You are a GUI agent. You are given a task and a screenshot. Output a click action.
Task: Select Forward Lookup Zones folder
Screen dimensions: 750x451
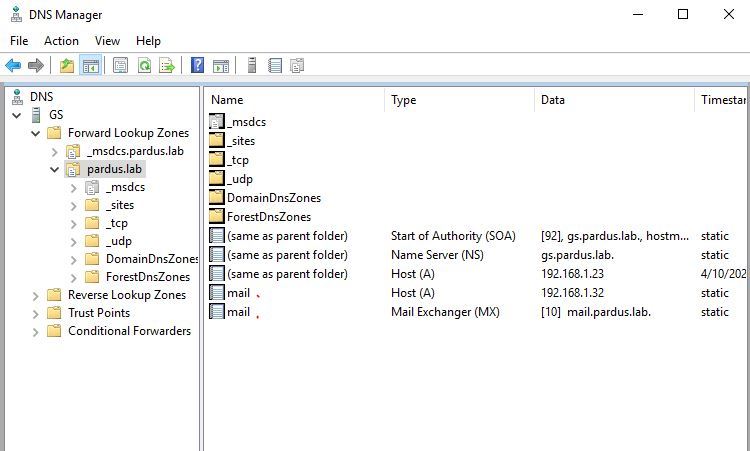(x=128, y=133)
